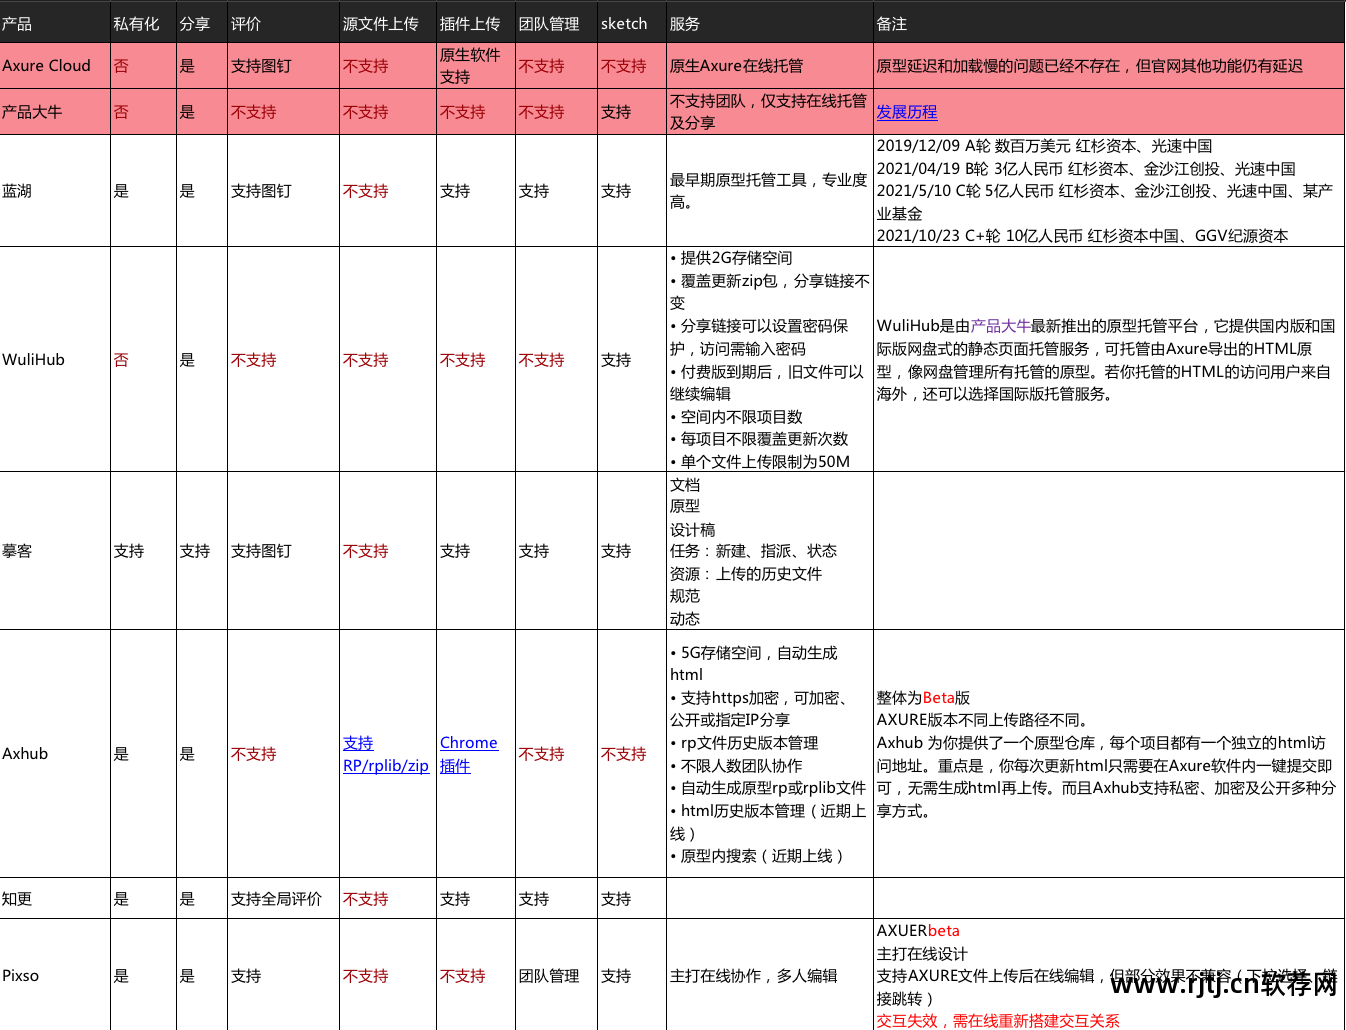Select 私有化 支持 cell in 摹客 row

pyautogui.click(x=143, y=551)
